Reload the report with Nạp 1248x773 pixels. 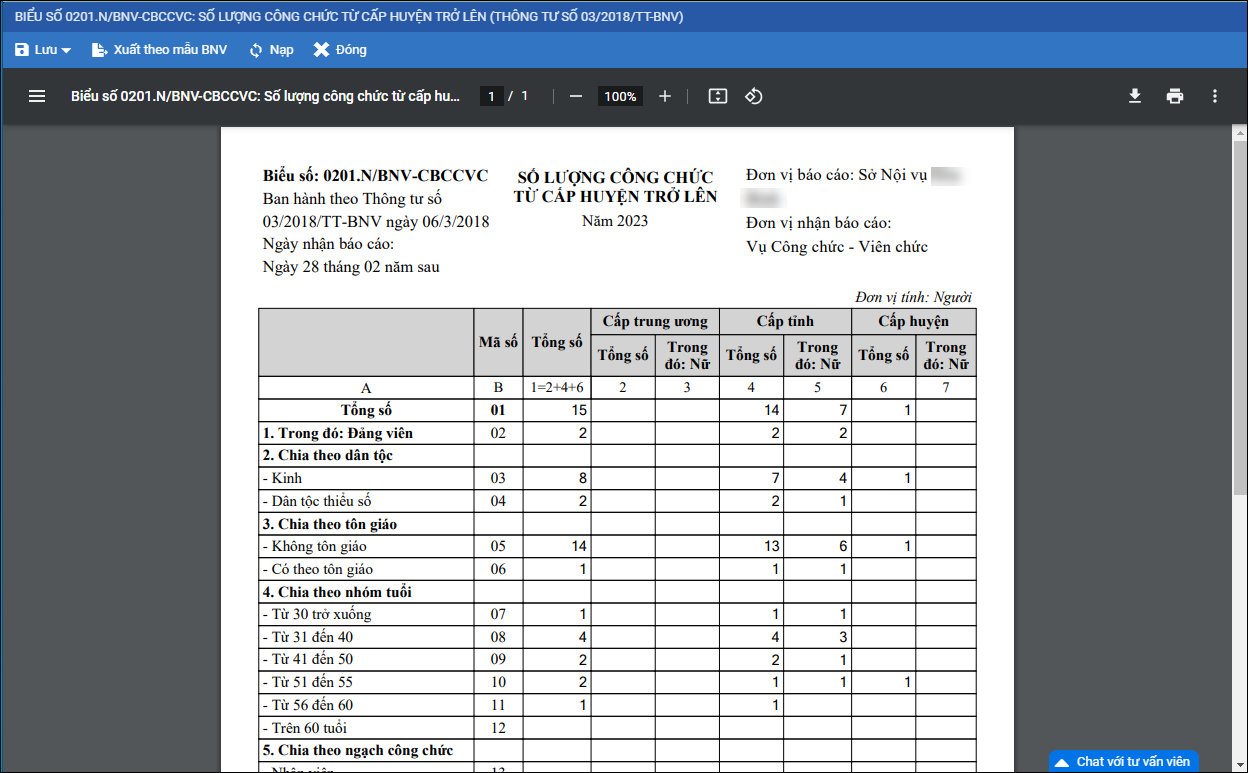coord(271,50)
